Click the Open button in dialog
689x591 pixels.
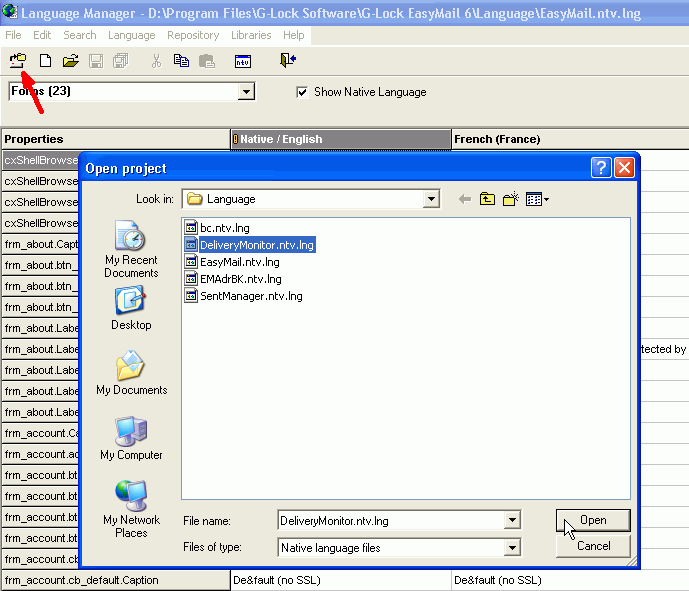coord(593,520)
